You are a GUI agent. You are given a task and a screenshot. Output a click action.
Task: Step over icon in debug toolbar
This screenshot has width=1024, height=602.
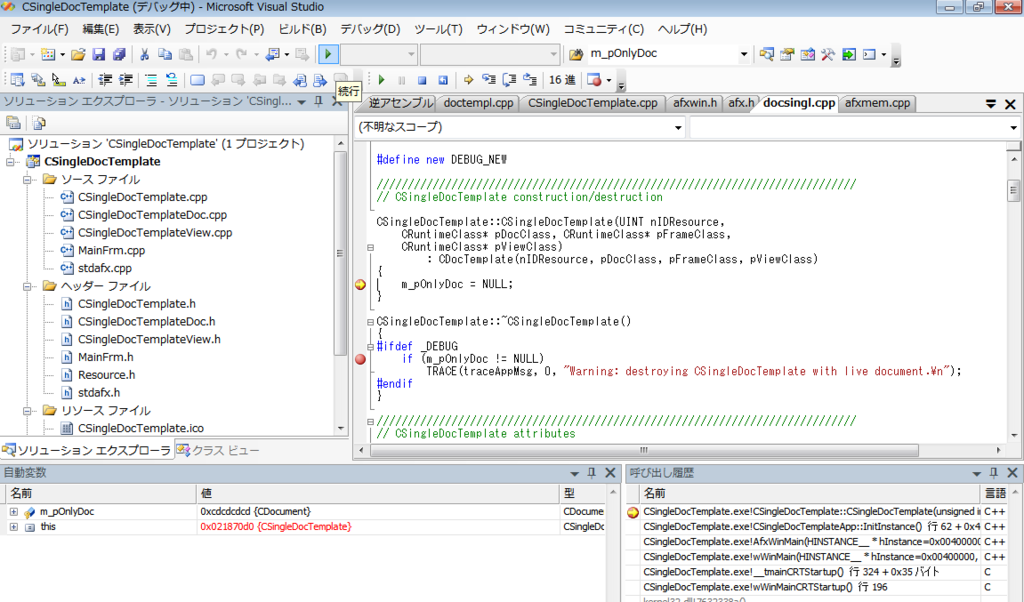click(x=509, y=80)
